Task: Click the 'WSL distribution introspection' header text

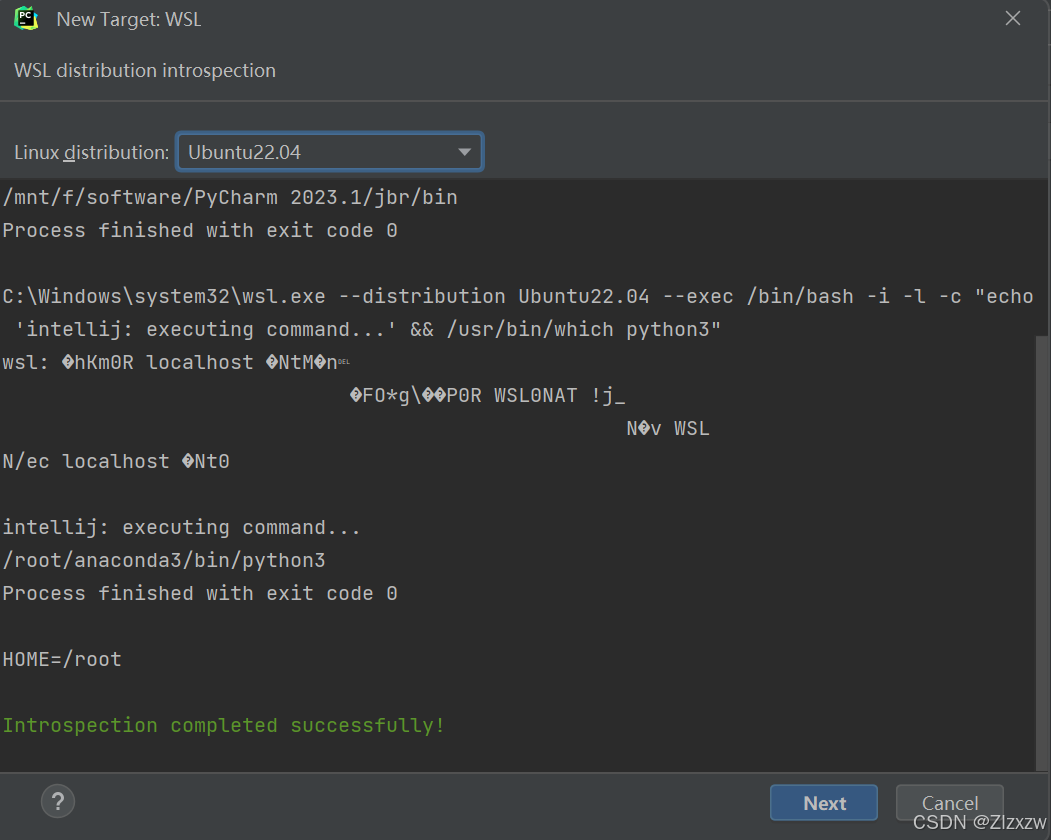Action: pos(144,70)
